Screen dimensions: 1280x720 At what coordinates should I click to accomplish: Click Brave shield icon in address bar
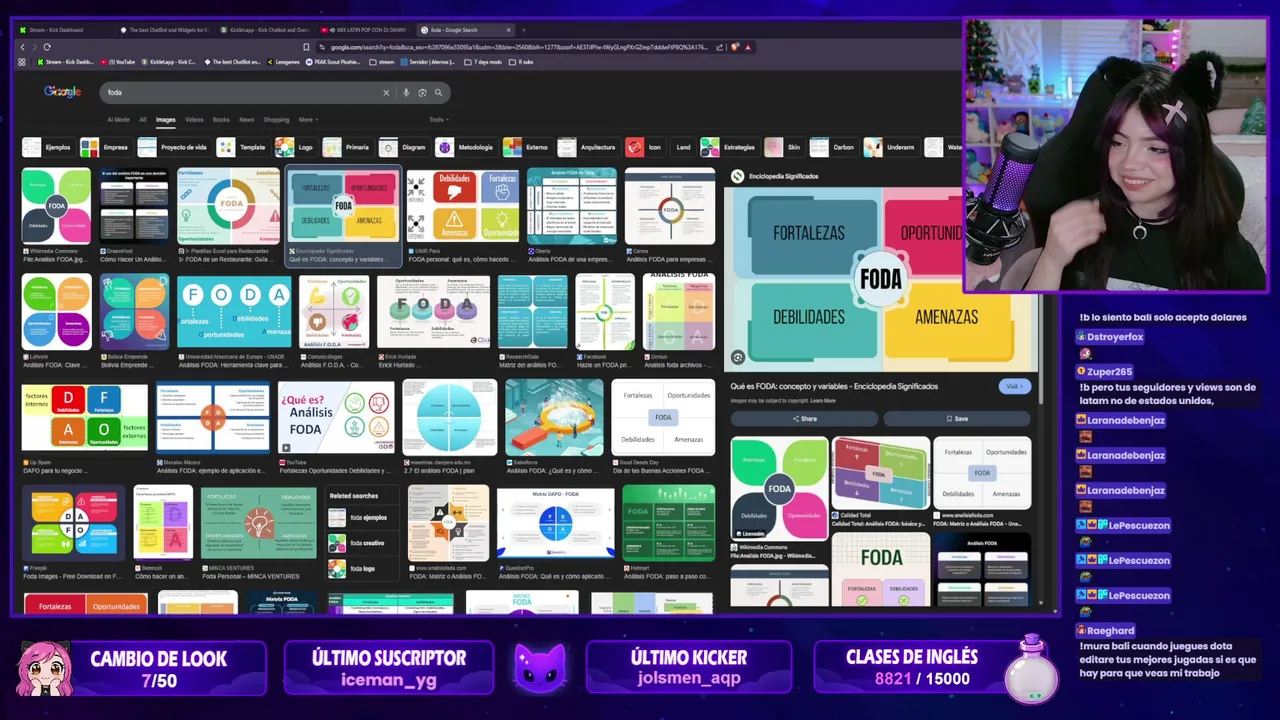point(735,47)
